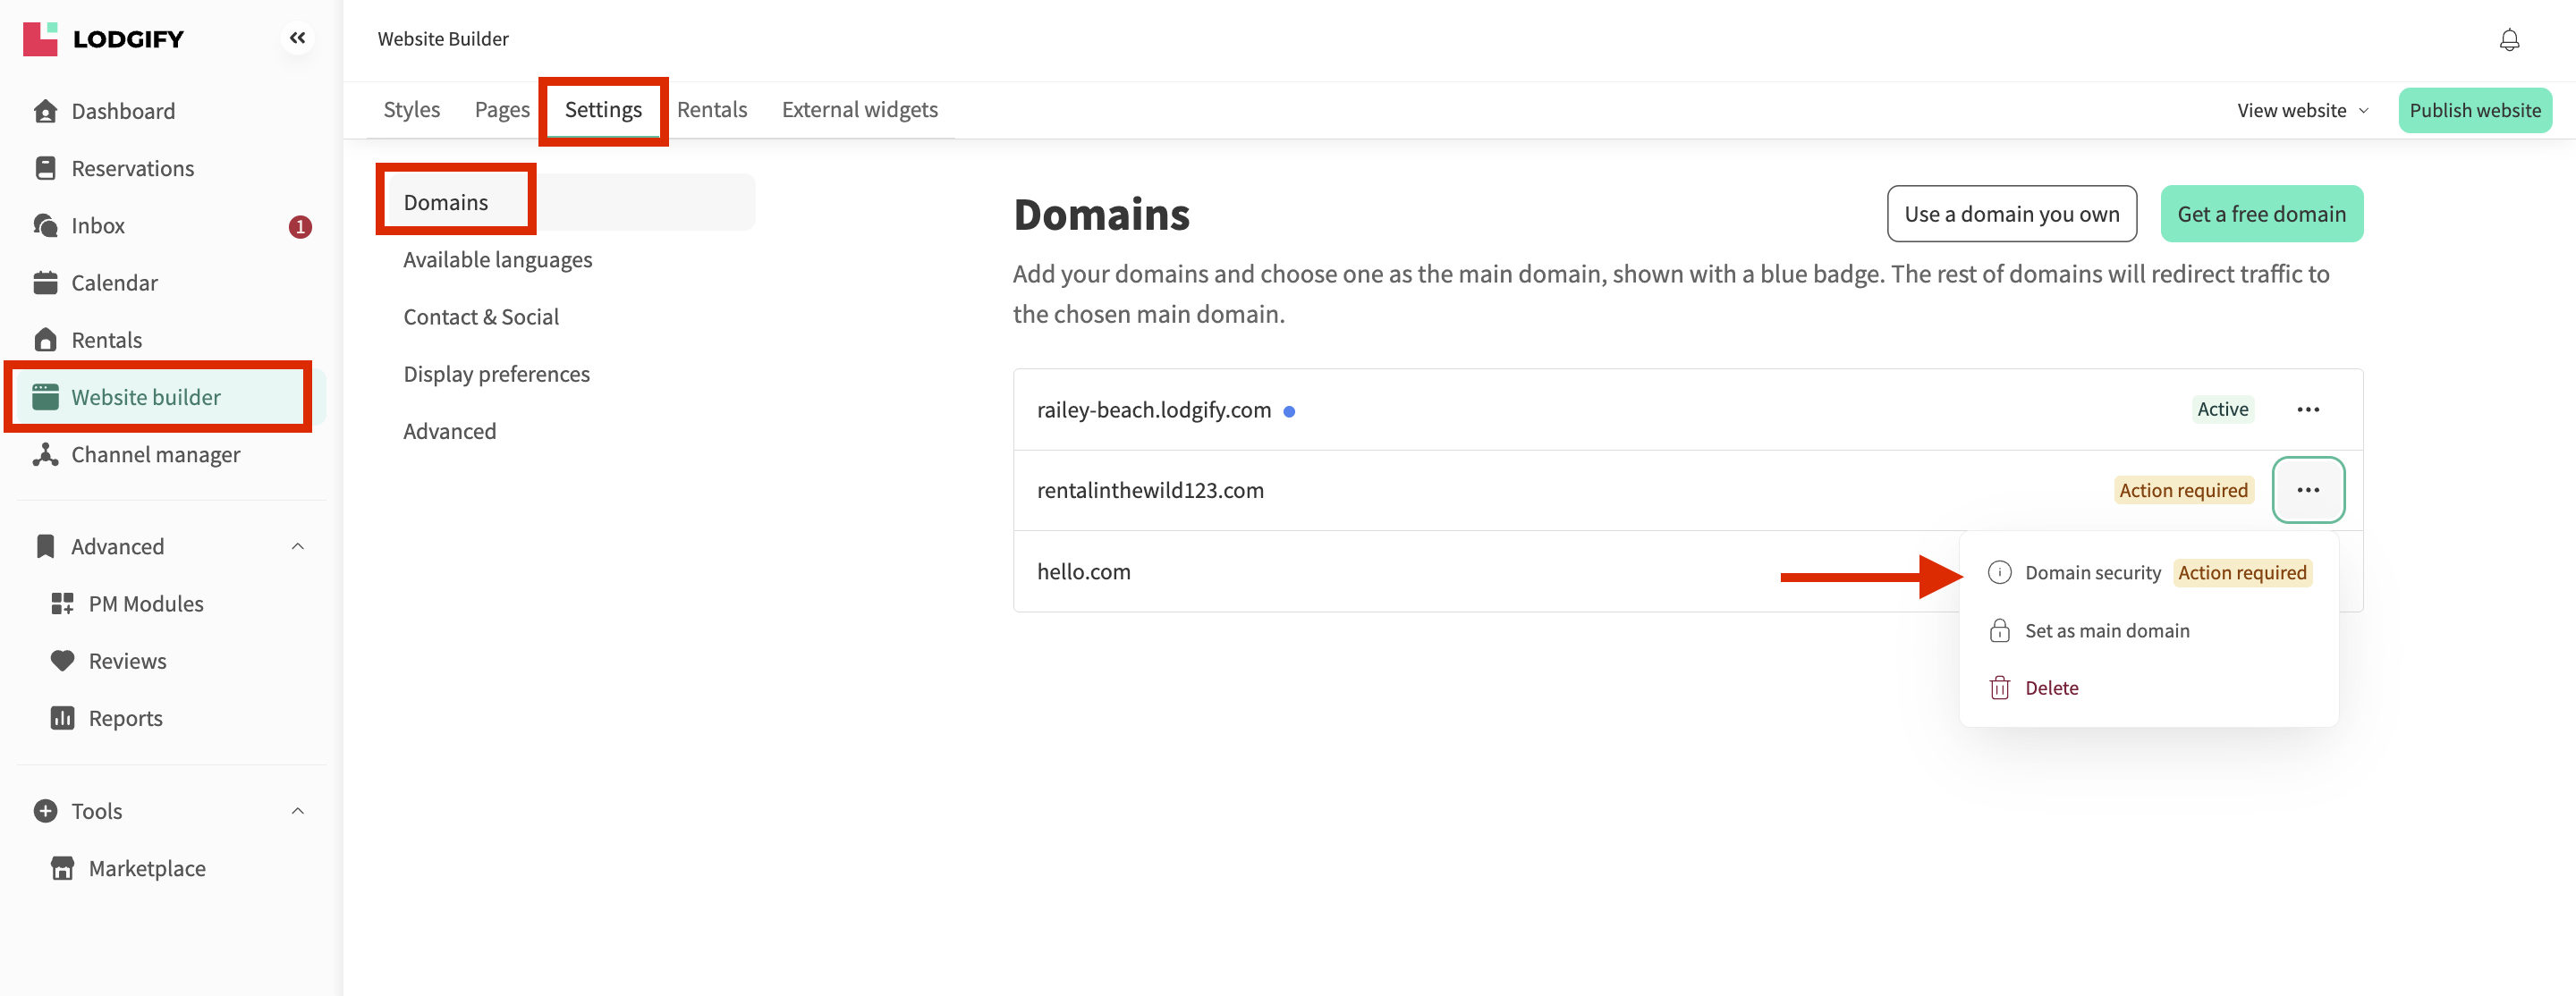Click the Inbox chat bubble icon

click(x=45, y=226)
